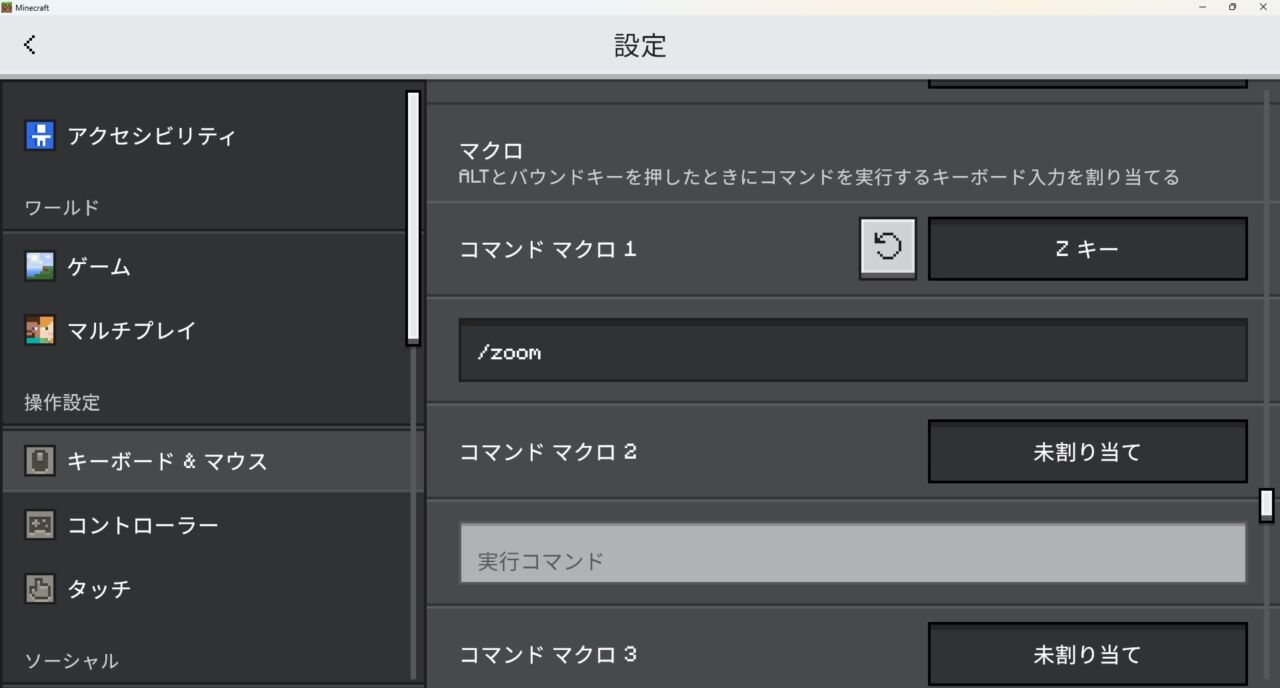Screen dimensions: 1280x688
Task: Click the Game landscape icon
Action: 40,266
